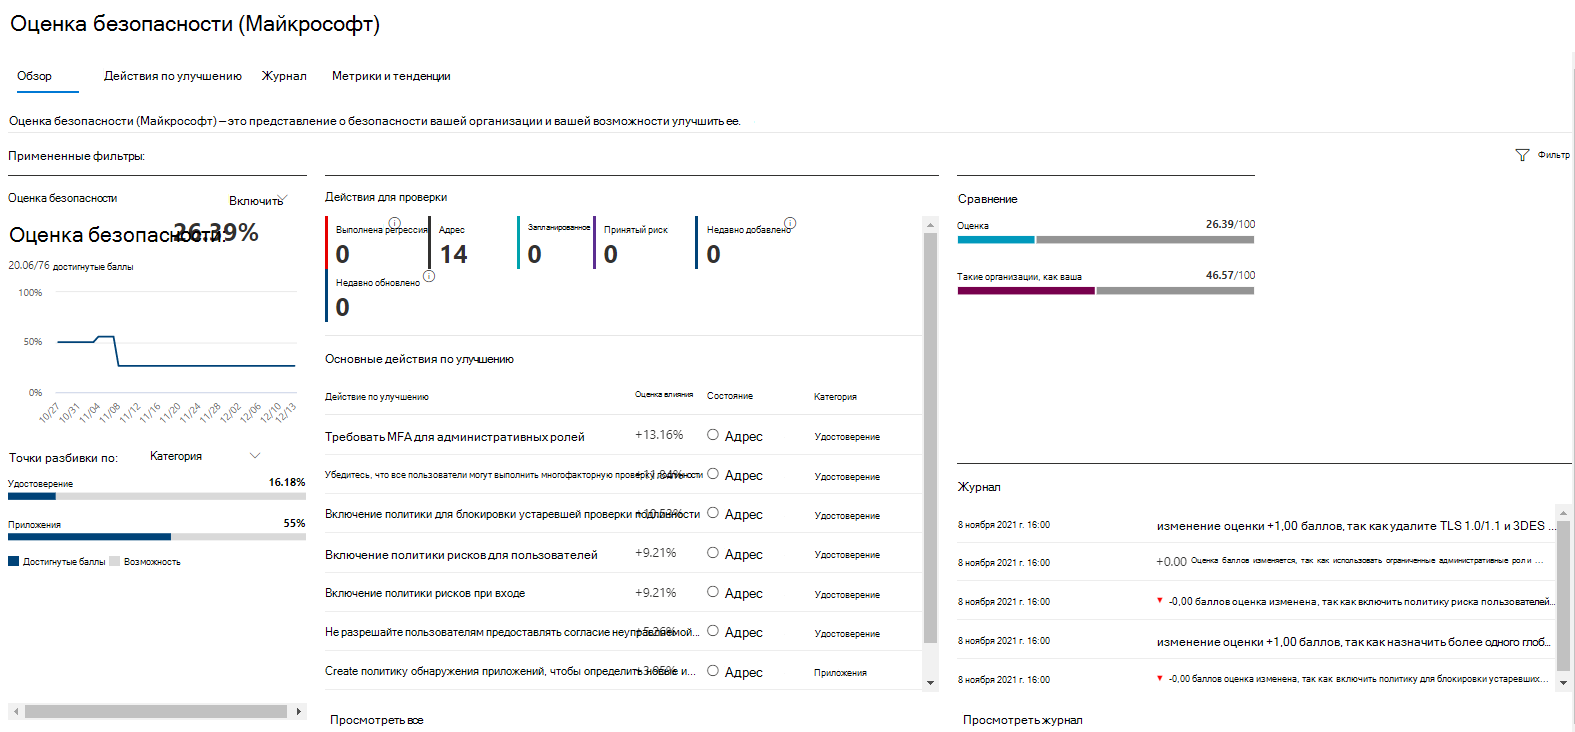Screen dimensions: 1575x732
Task: Click Достигнутые баллы legend swatch
Action: click(14, 561)
